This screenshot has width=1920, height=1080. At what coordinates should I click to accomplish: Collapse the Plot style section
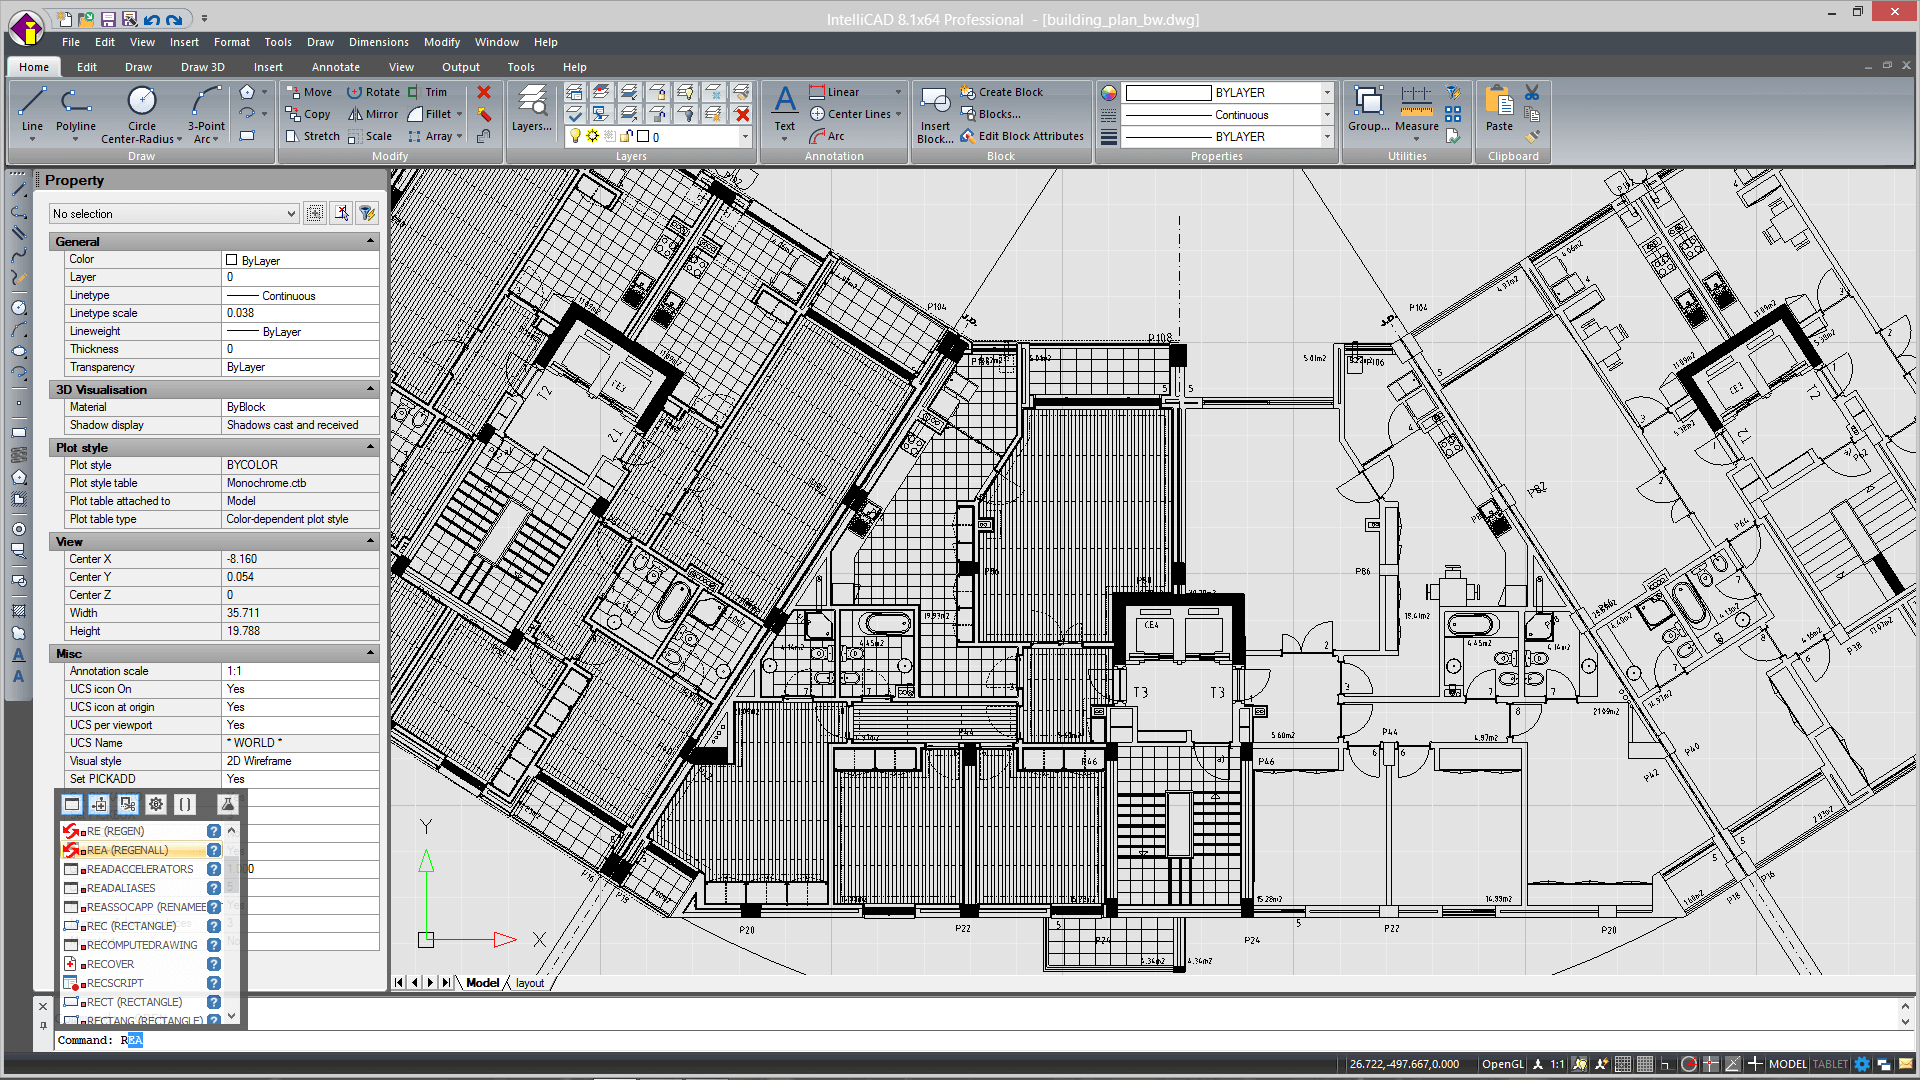370,447
